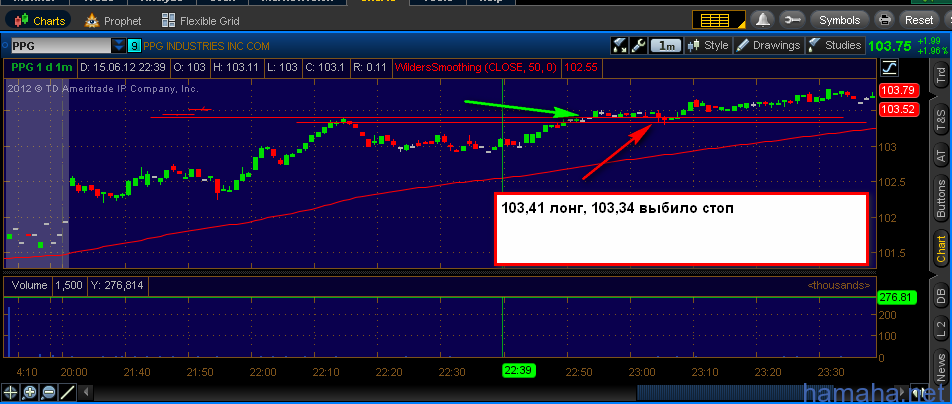Click the 23:00 time axis label
The width and height of the screenshot is (952, 404).
pyautogui.click(x=642, y=372)
